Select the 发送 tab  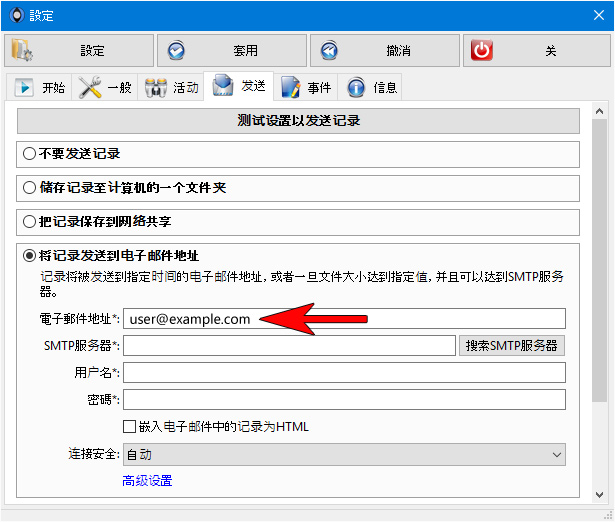point(238,86)
